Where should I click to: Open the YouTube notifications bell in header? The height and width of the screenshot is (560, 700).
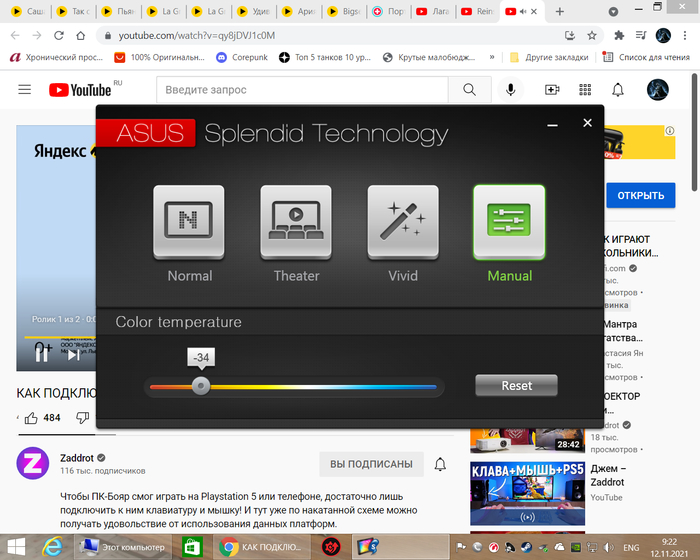point(618,90)
